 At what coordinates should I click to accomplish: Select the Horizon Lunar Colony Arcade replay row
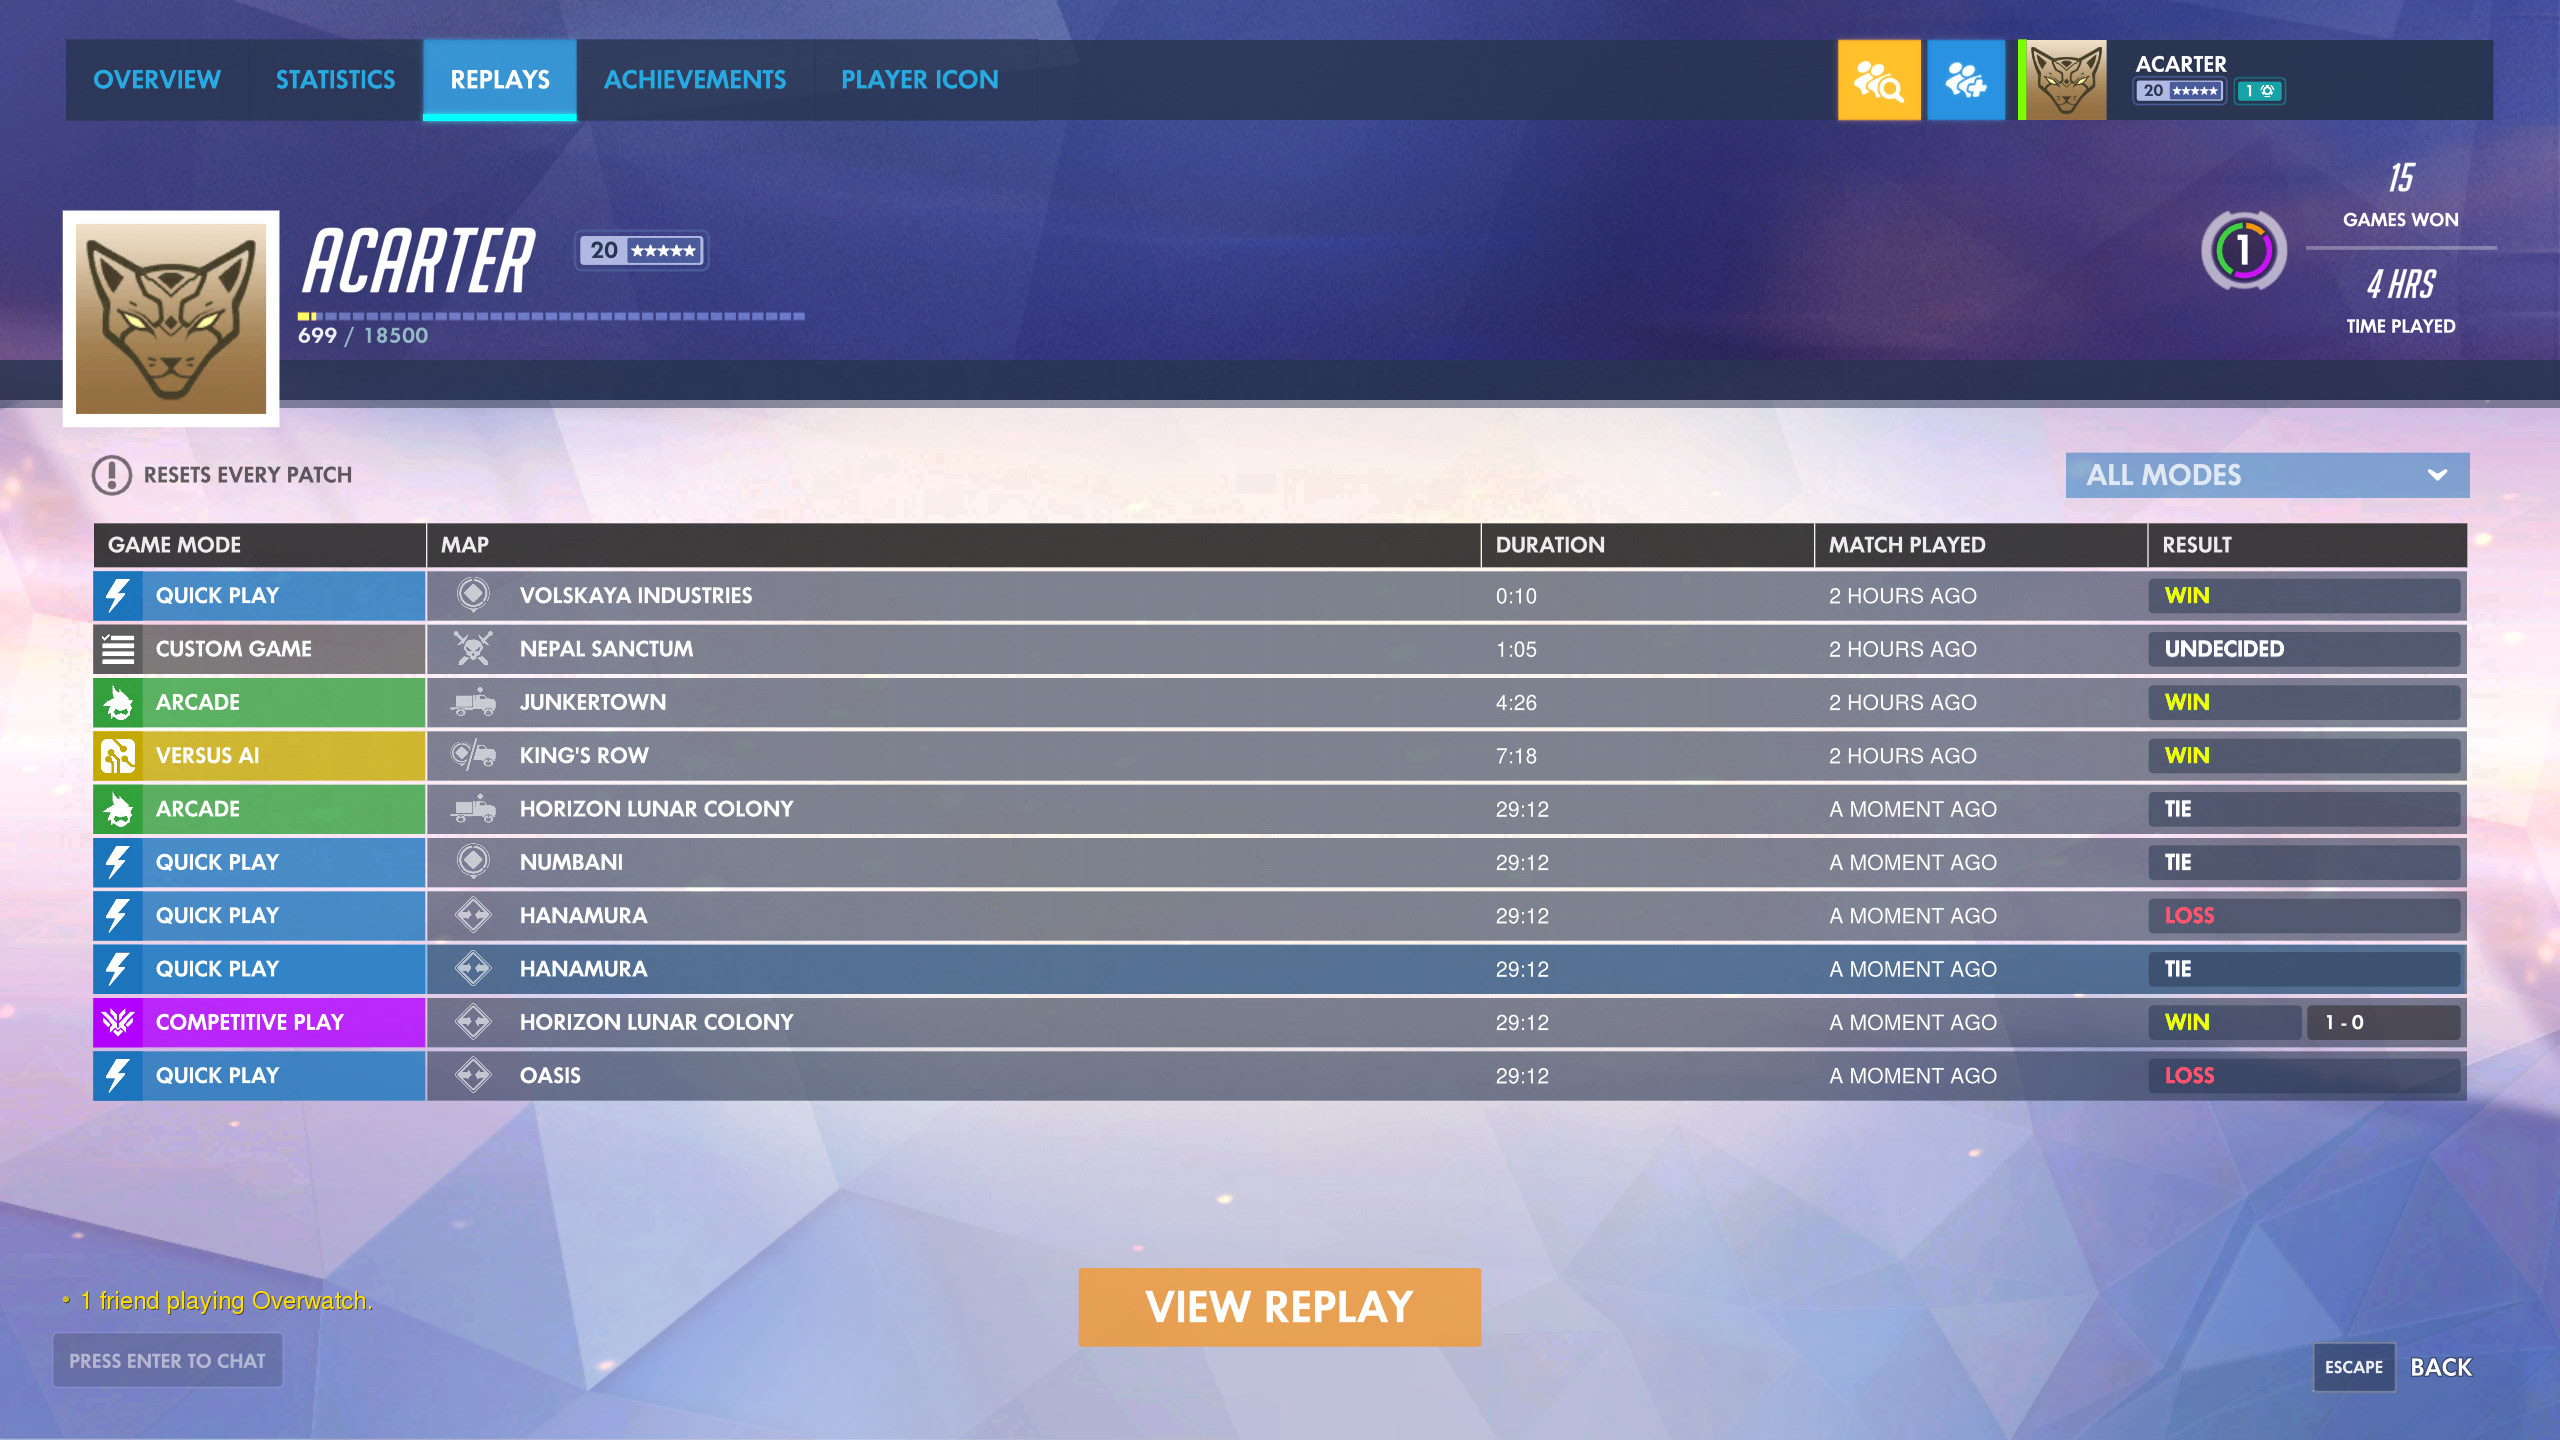coord(1280,807)
